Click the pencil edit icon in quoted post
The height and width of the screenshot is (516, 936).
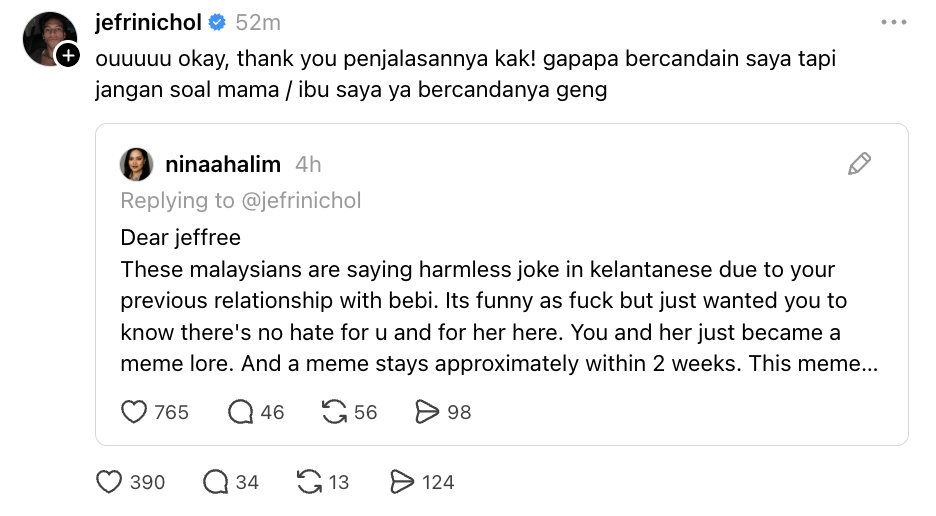click(x=859, y=164)
